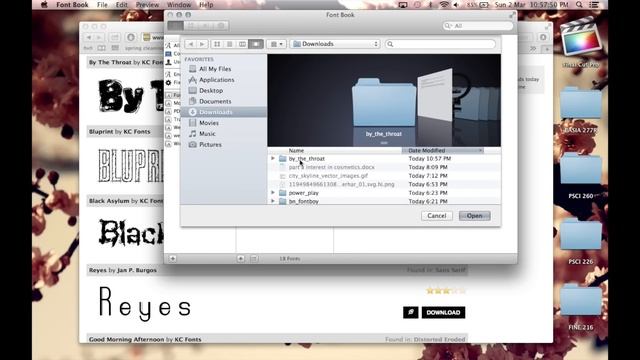This screenshot has width=640, height=360.
Task: Click the Wi-Fi status icon
Action: pyautogui.click(x=444, y=5)
